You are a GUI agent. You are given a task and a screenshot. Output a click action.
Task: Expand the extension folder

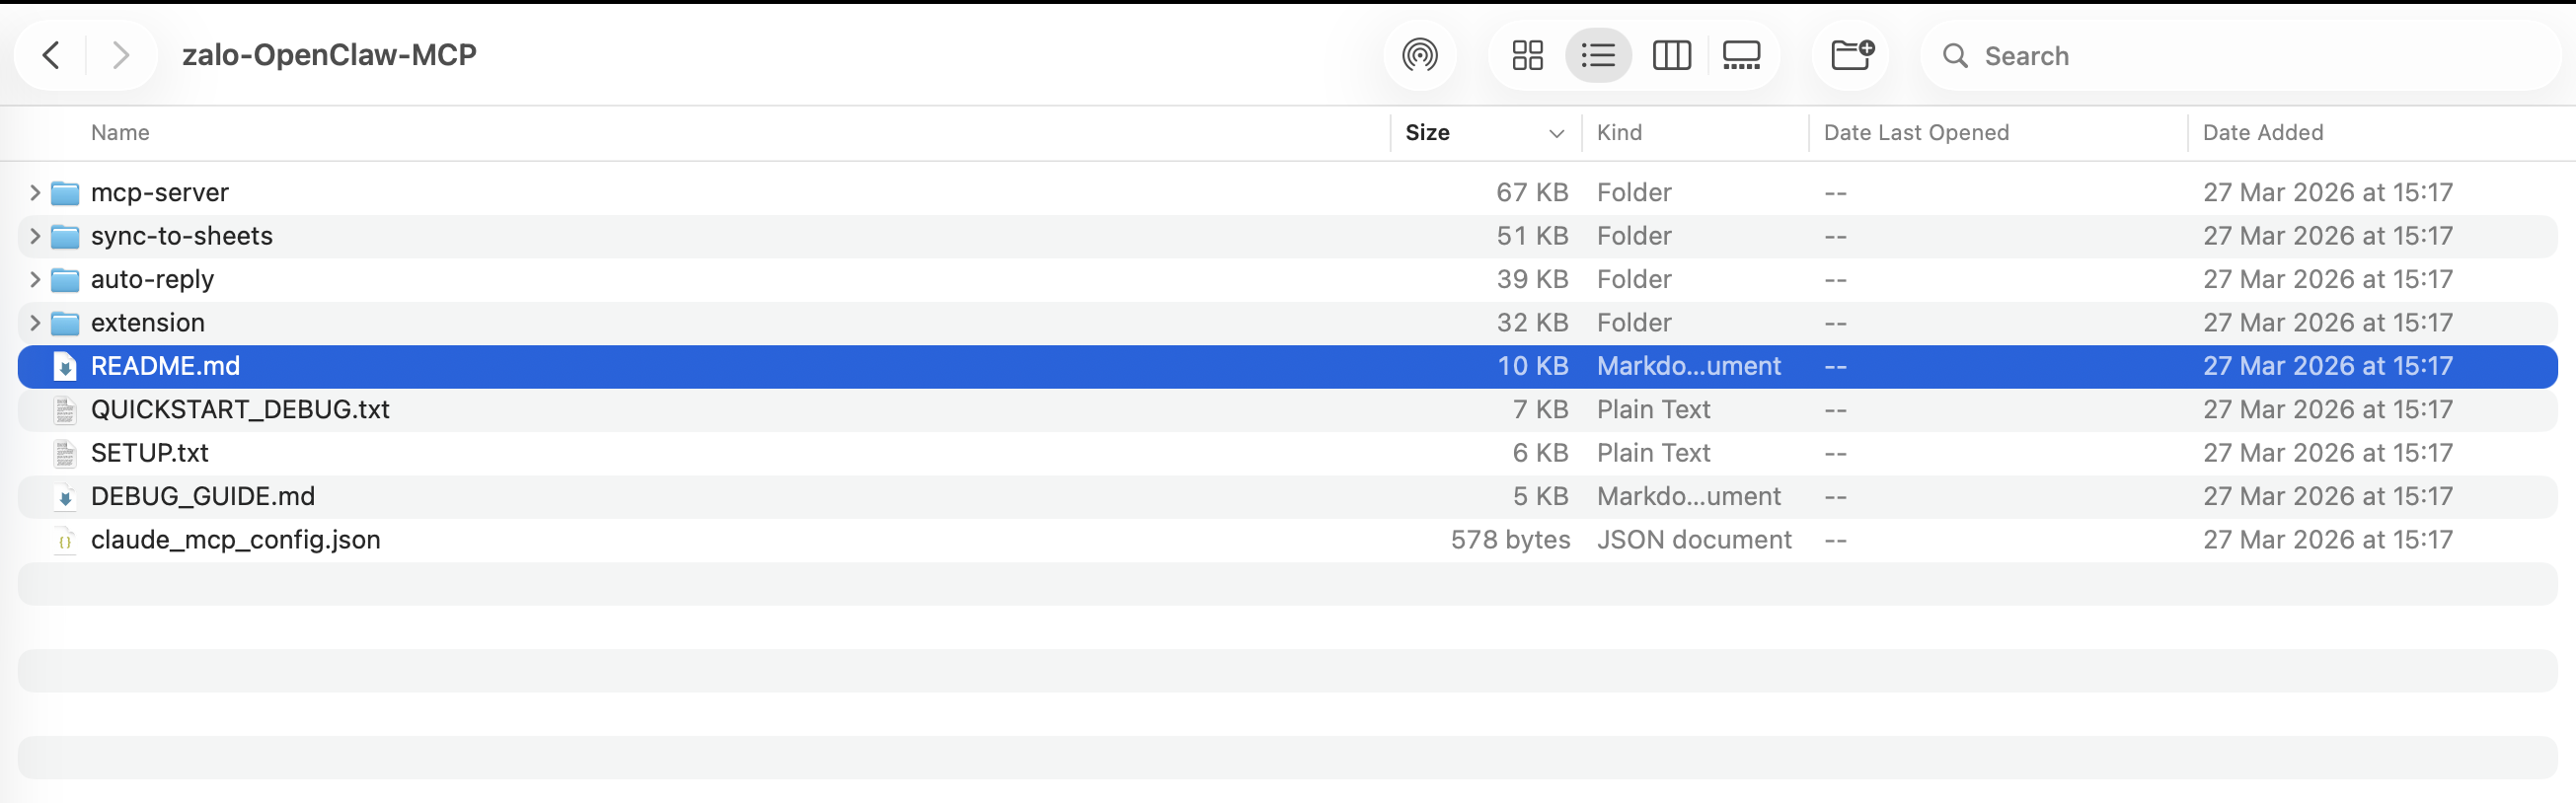pyautogui.click(x=34, y=323)
